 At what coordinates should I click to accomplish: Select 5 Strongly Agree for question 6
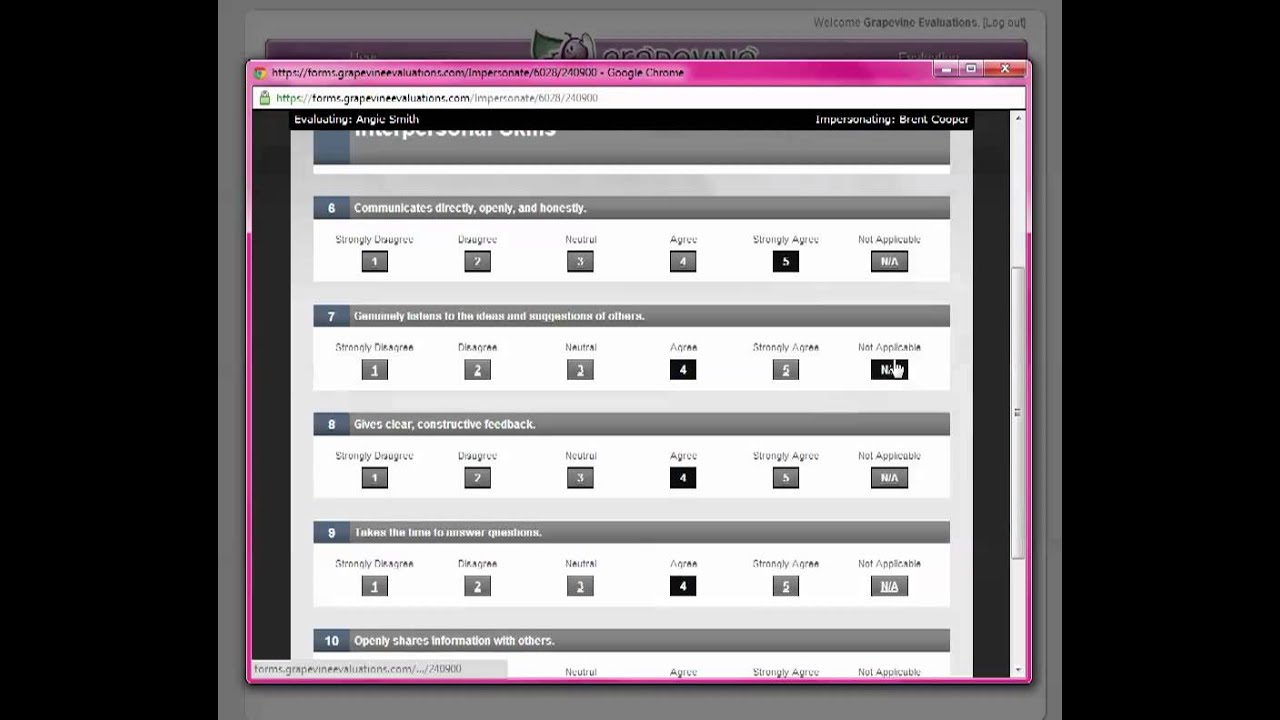[x=785, y=262]
